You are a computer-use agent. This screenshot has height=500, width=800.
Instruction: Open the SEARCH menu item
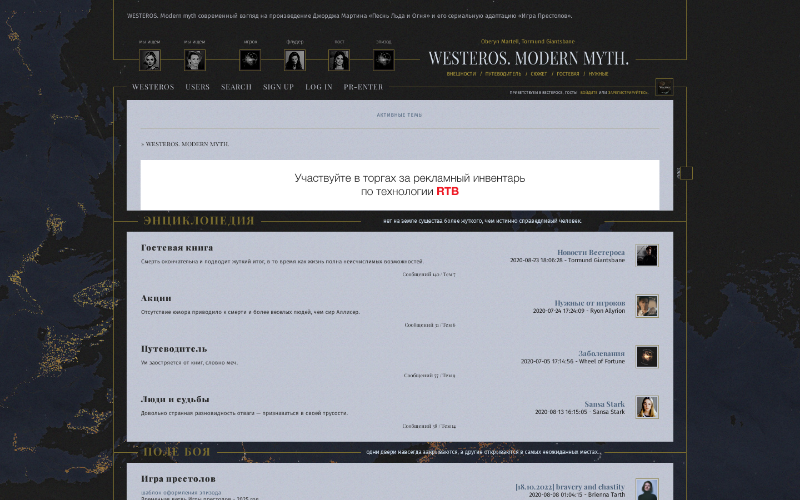236,87
